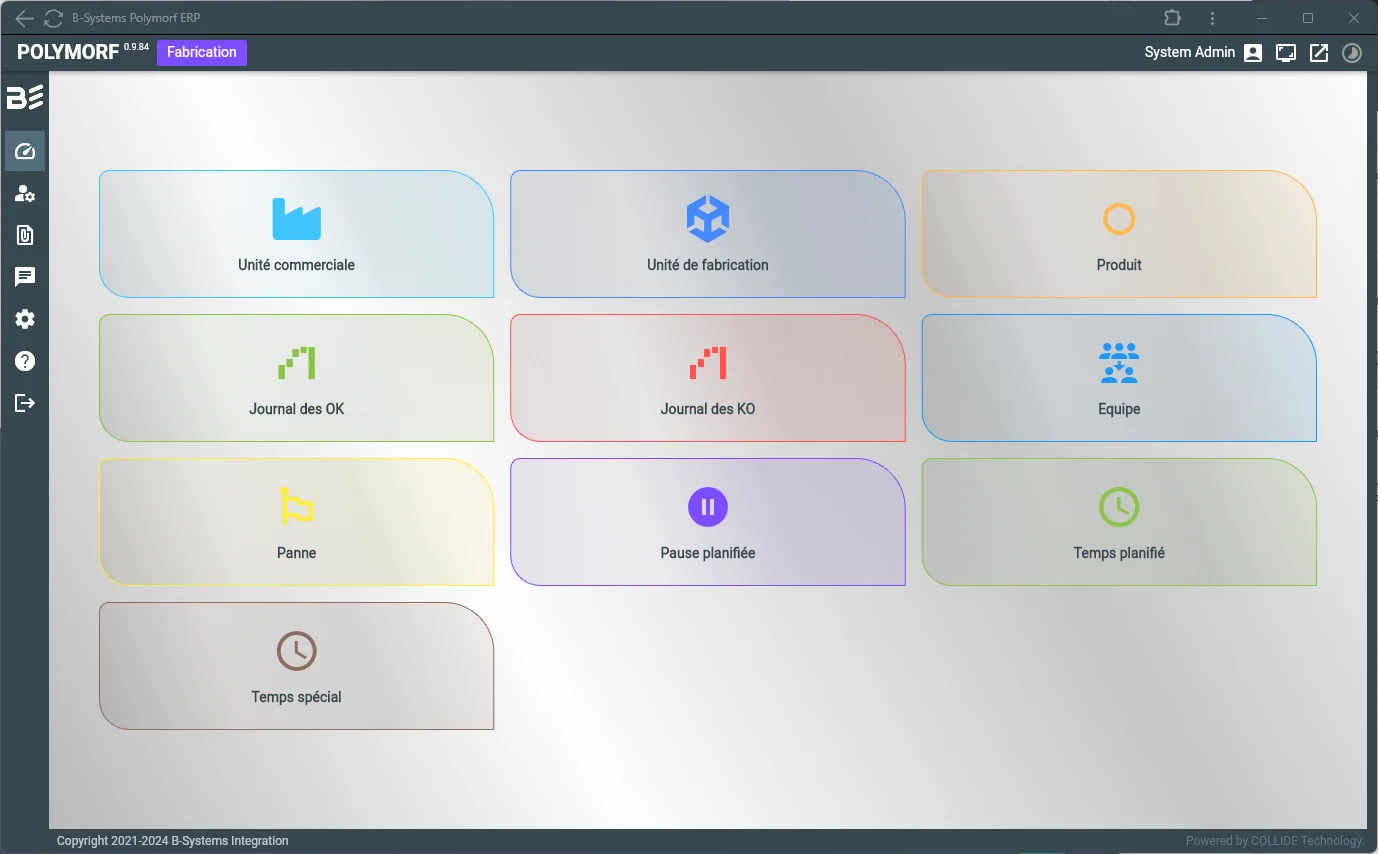Toggle the dark theme icon in header
This screenshot has width=1378, height=854.
click(x=1352, y=53)
